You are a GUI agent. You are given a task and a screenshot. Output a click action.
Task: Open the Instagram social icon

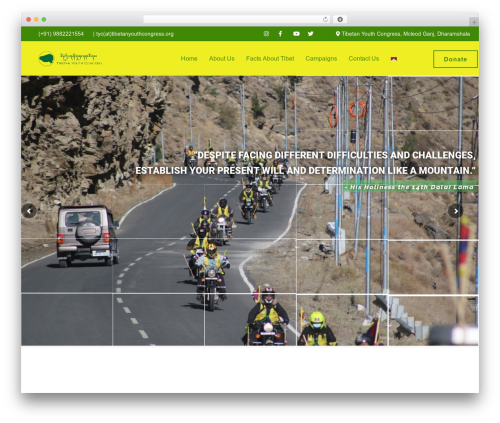point(266,34)
